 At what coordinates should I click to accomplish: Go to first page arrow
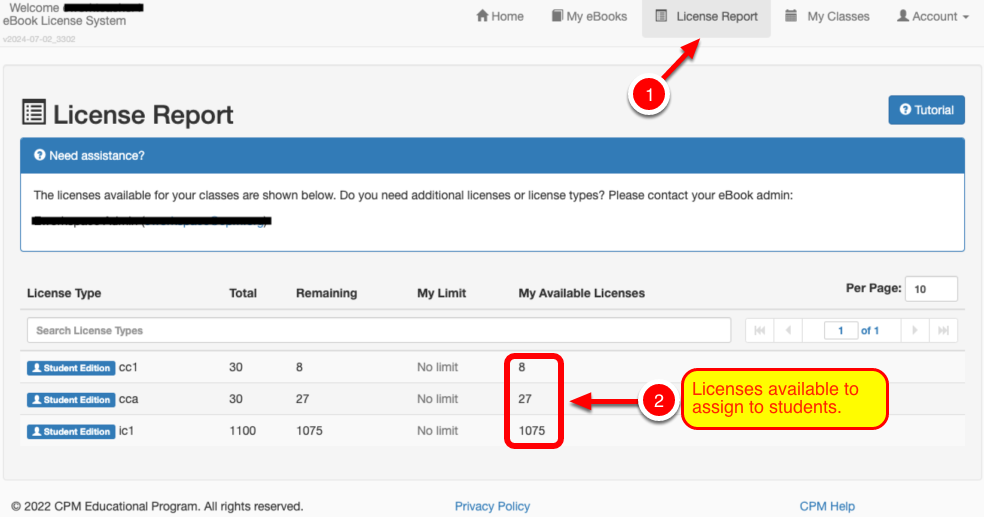[x=759, y=331]
